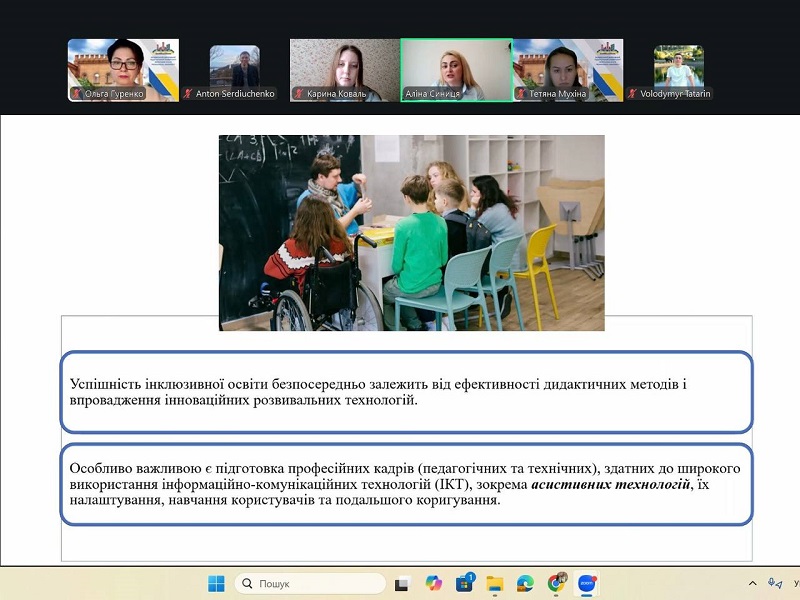Expand the hidden system tray icons chevron
The height and width of the screenshot is (600, 800).
click(752, 583)
